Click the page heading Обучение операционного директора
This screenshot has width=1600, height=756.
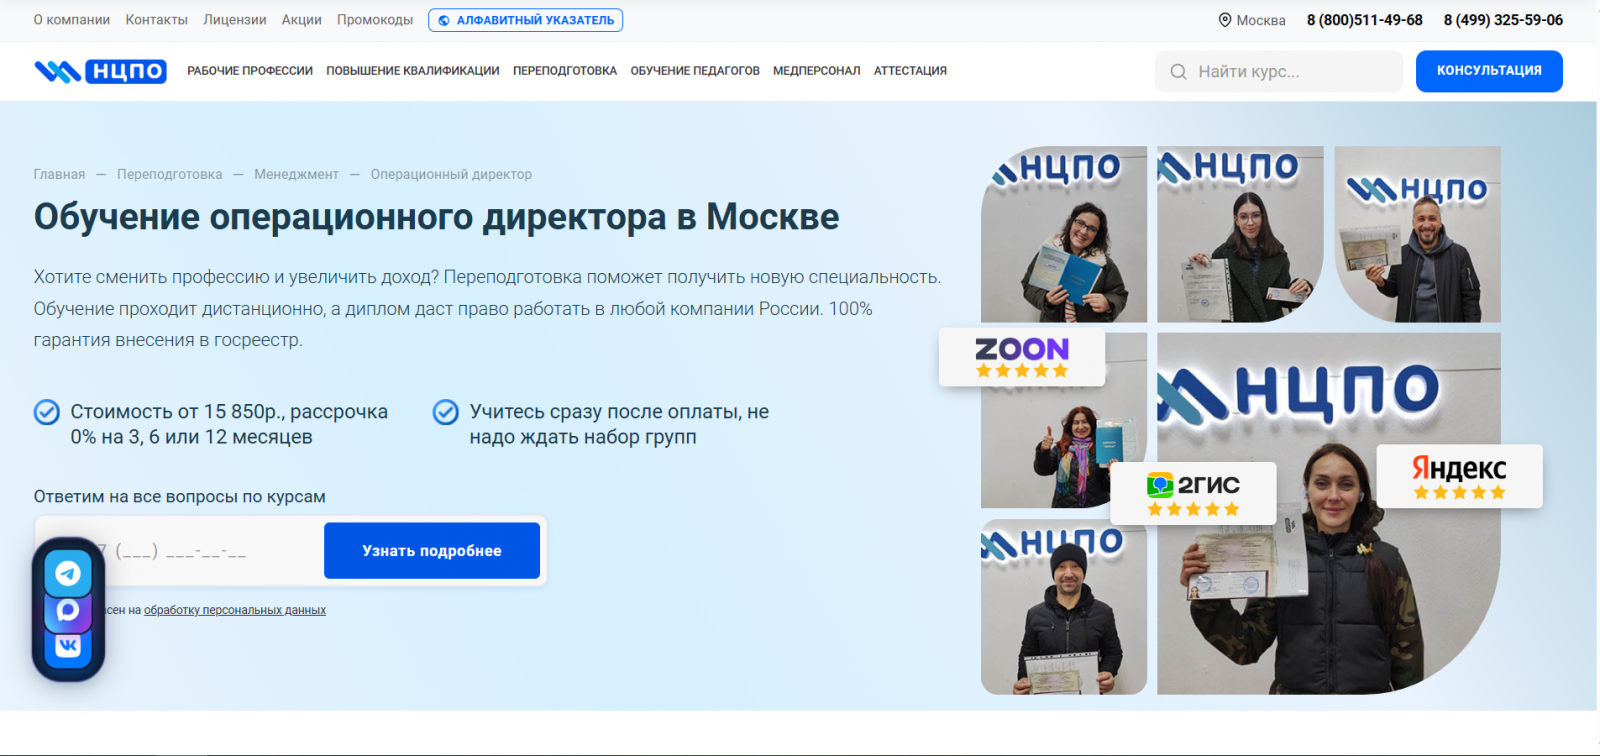point(437,217)
